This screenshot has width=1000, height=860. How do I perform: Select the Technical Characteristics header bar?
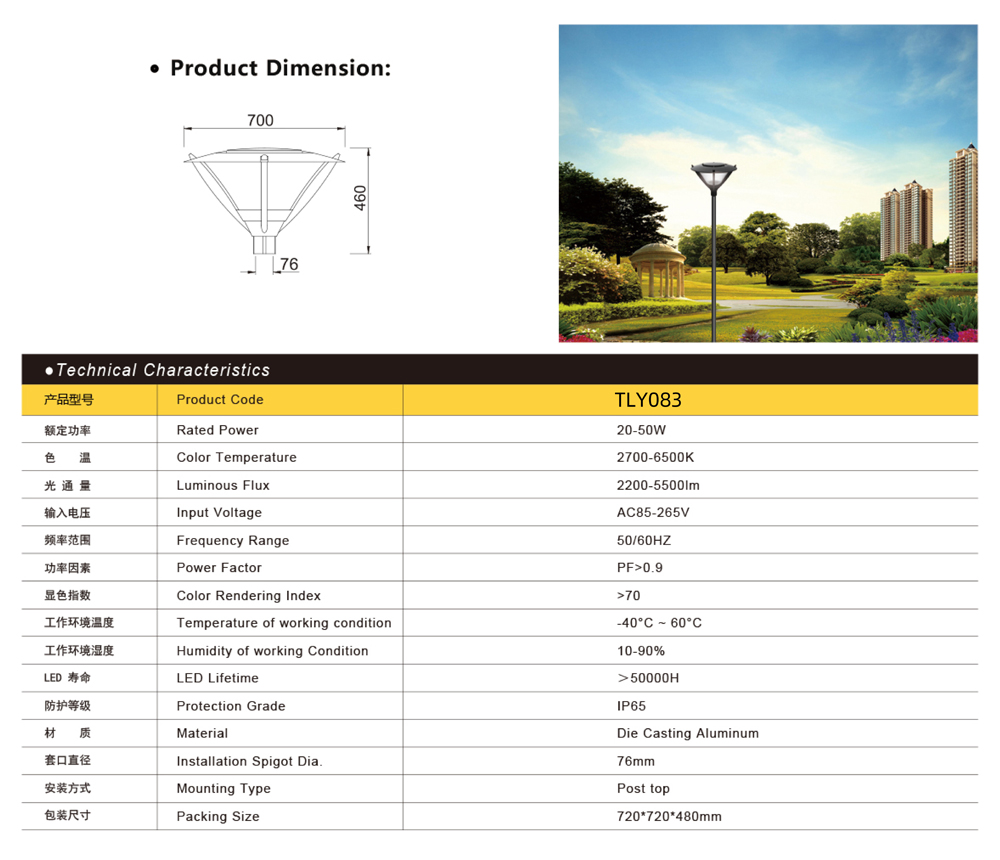[500, 370]
